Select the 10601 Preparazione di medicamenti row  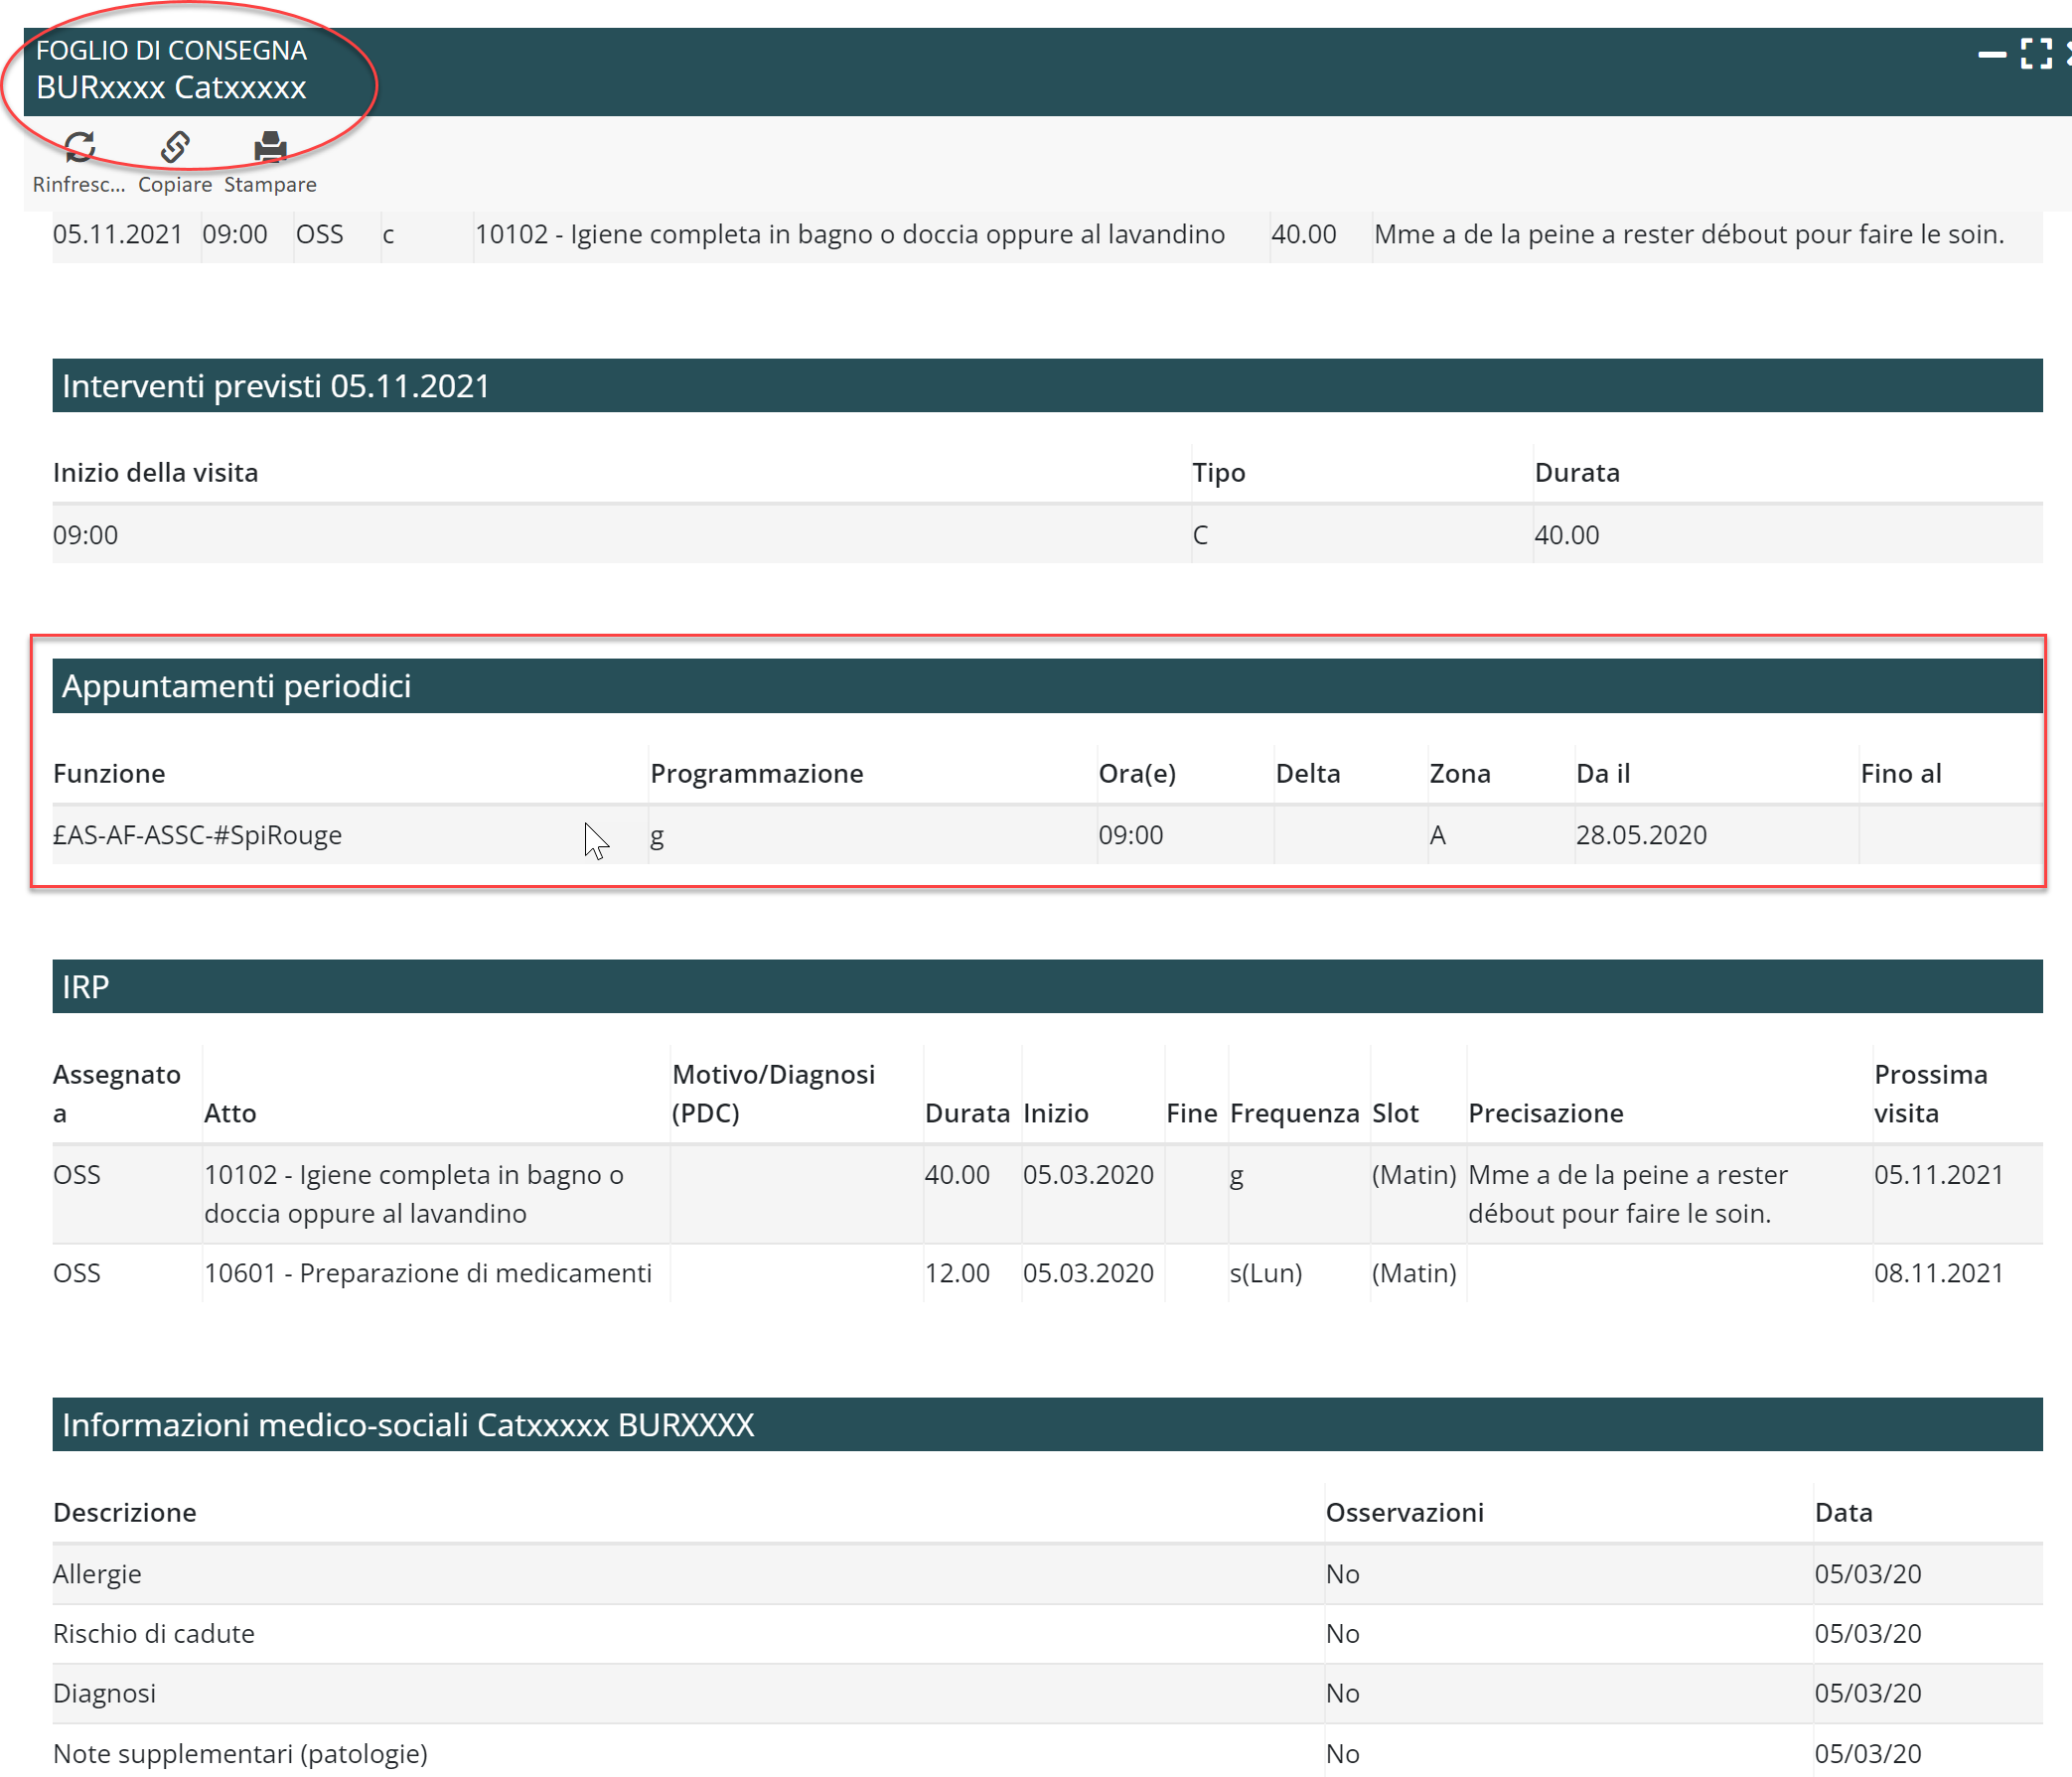(x=428, y=1273)
